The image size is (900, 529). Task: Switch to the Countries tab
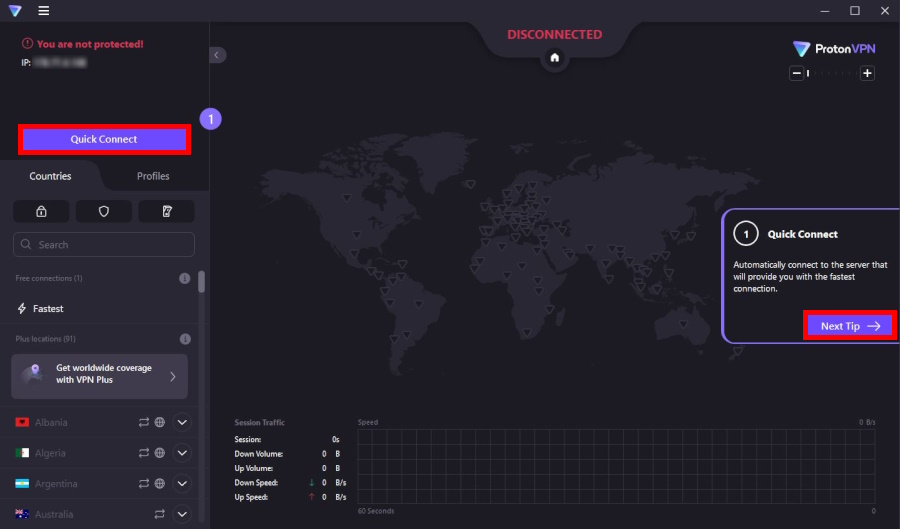click(51, 176)
